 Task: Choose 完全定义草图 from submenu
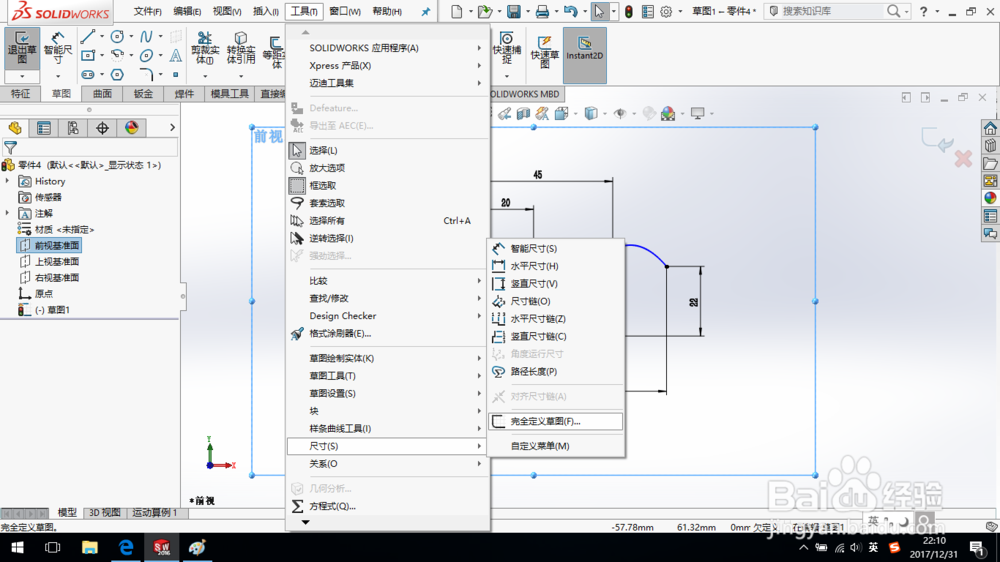point(555,421)
